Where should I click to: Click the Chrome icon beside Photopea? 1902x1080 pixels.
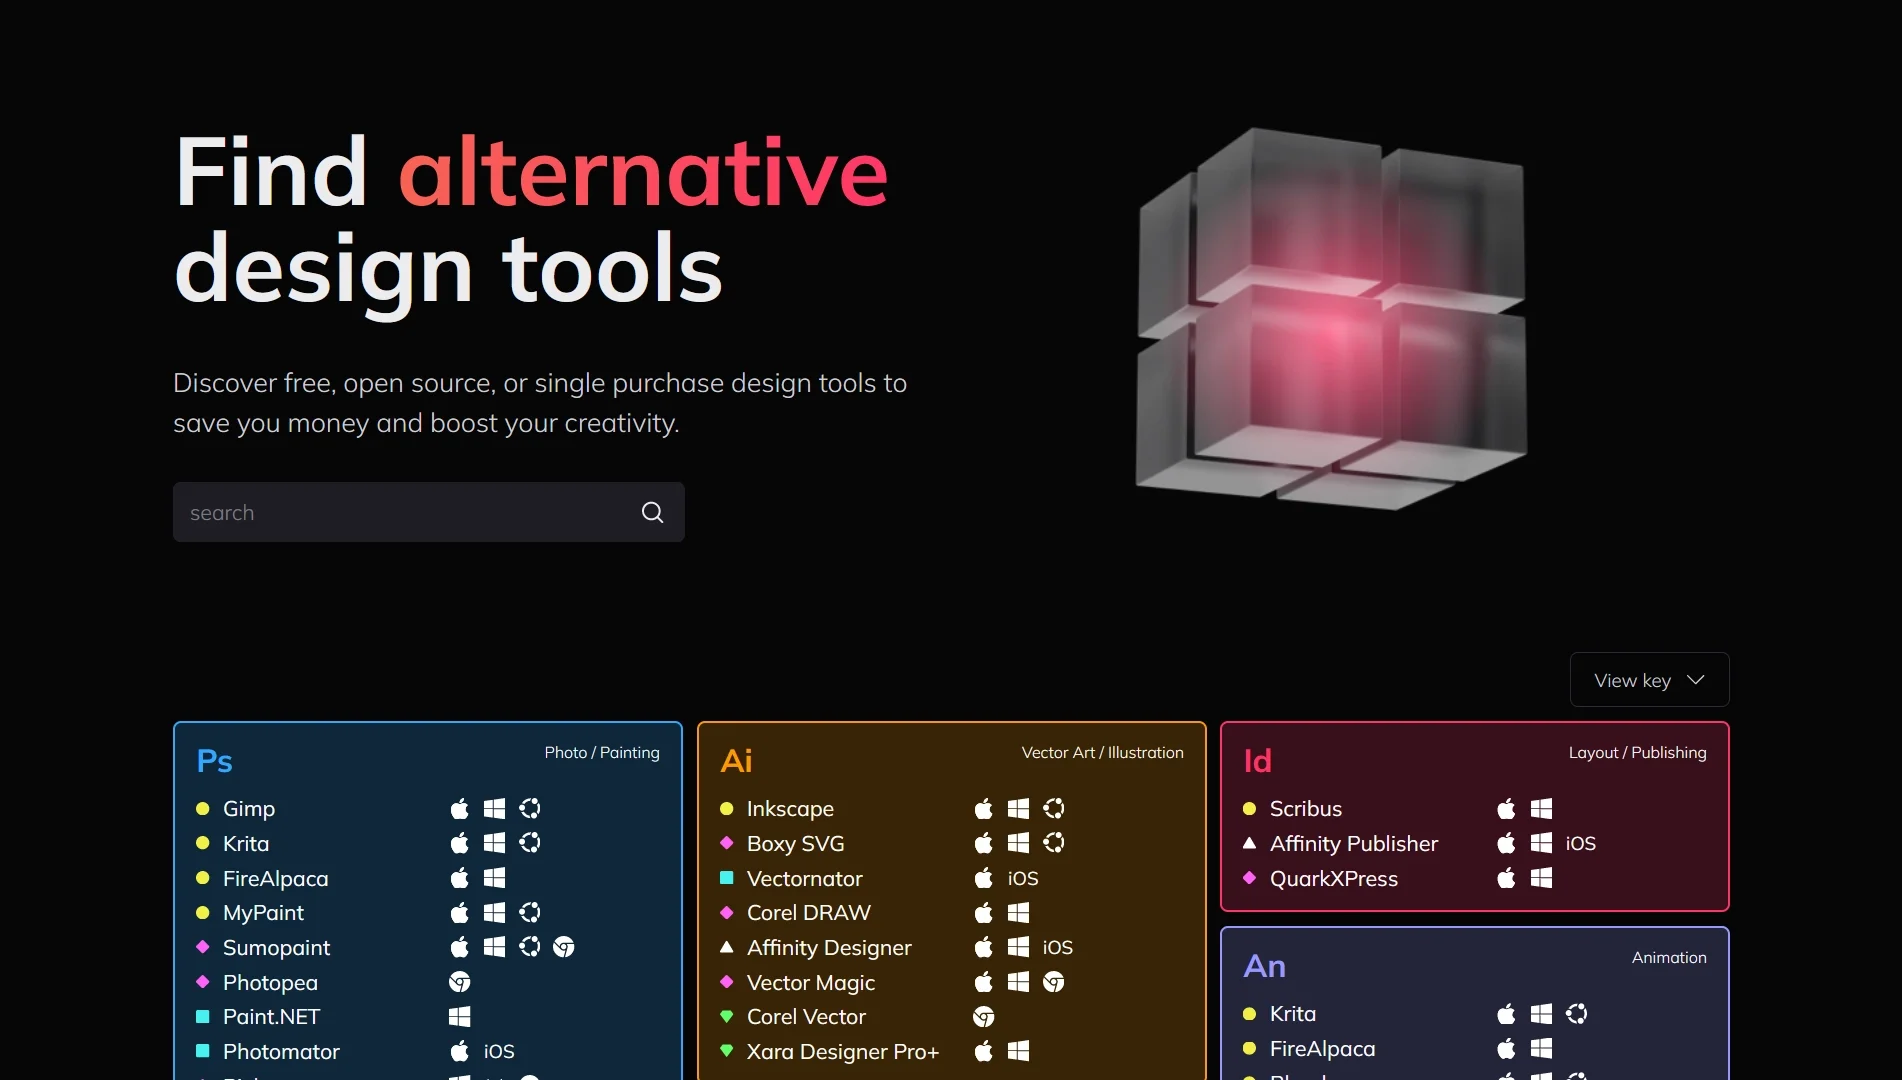[460, 982]
